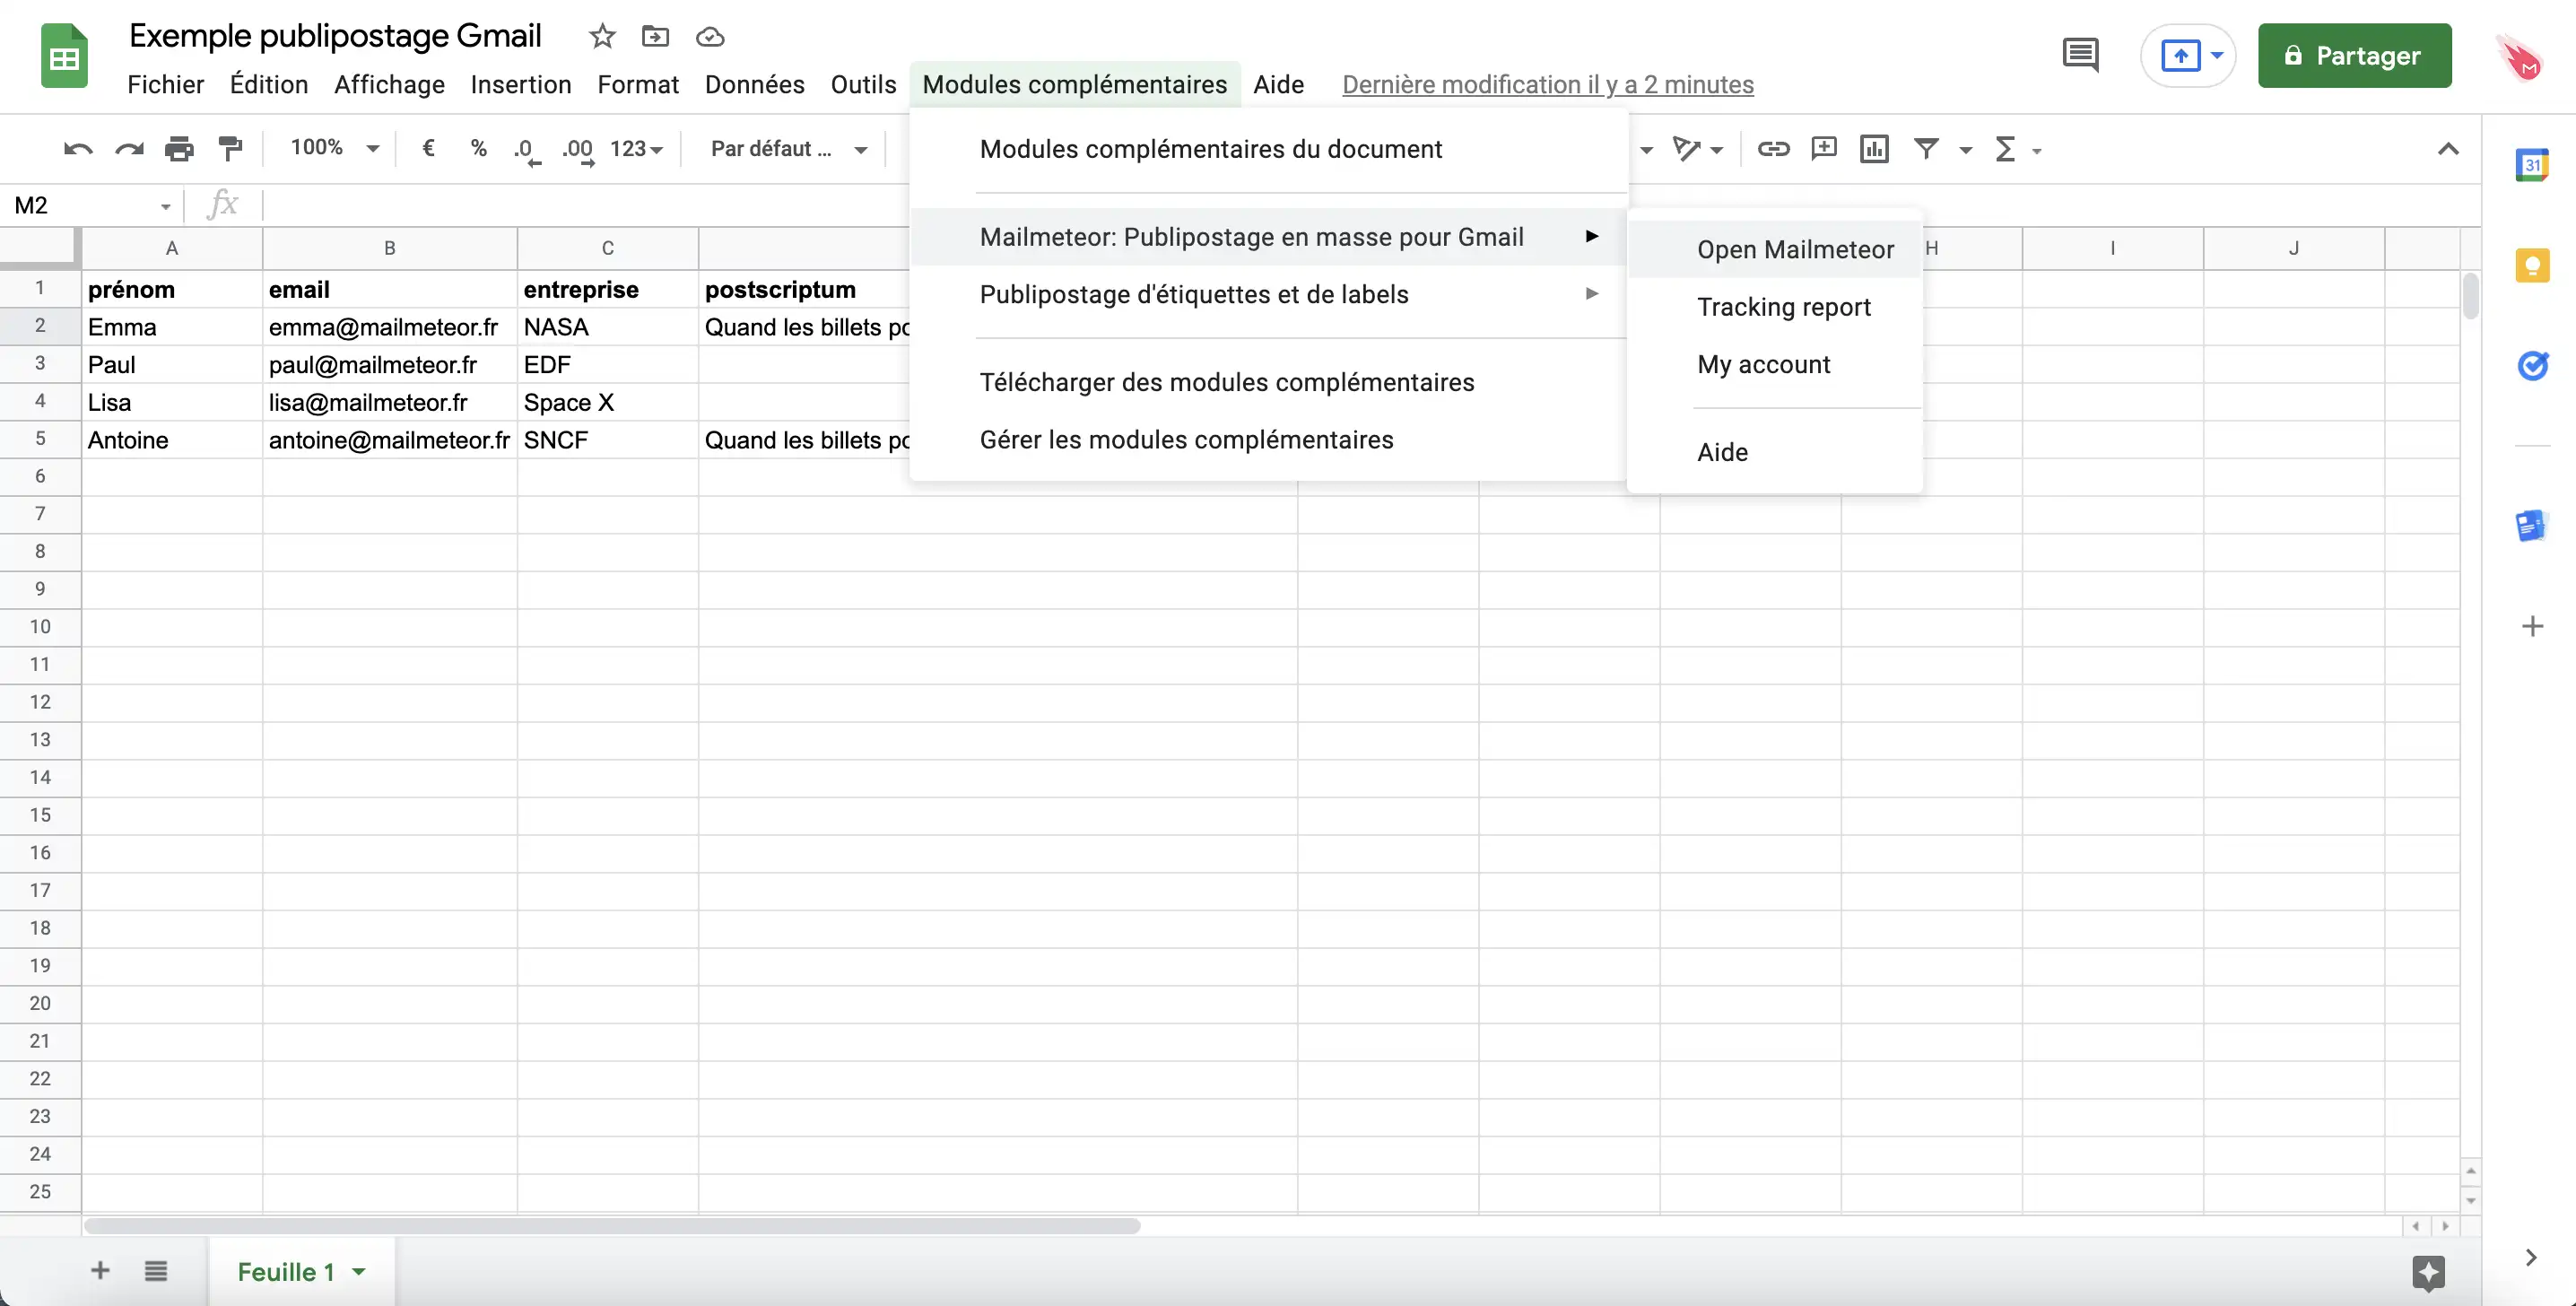Click the Move to folder icon

[x=655, y=37]
